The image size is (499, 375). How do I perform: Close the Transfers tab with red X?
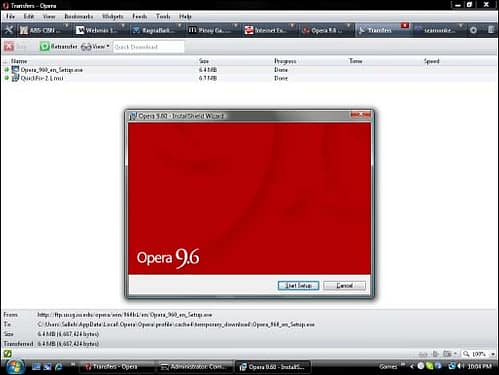pyautogui.click(x=404, y=25)
